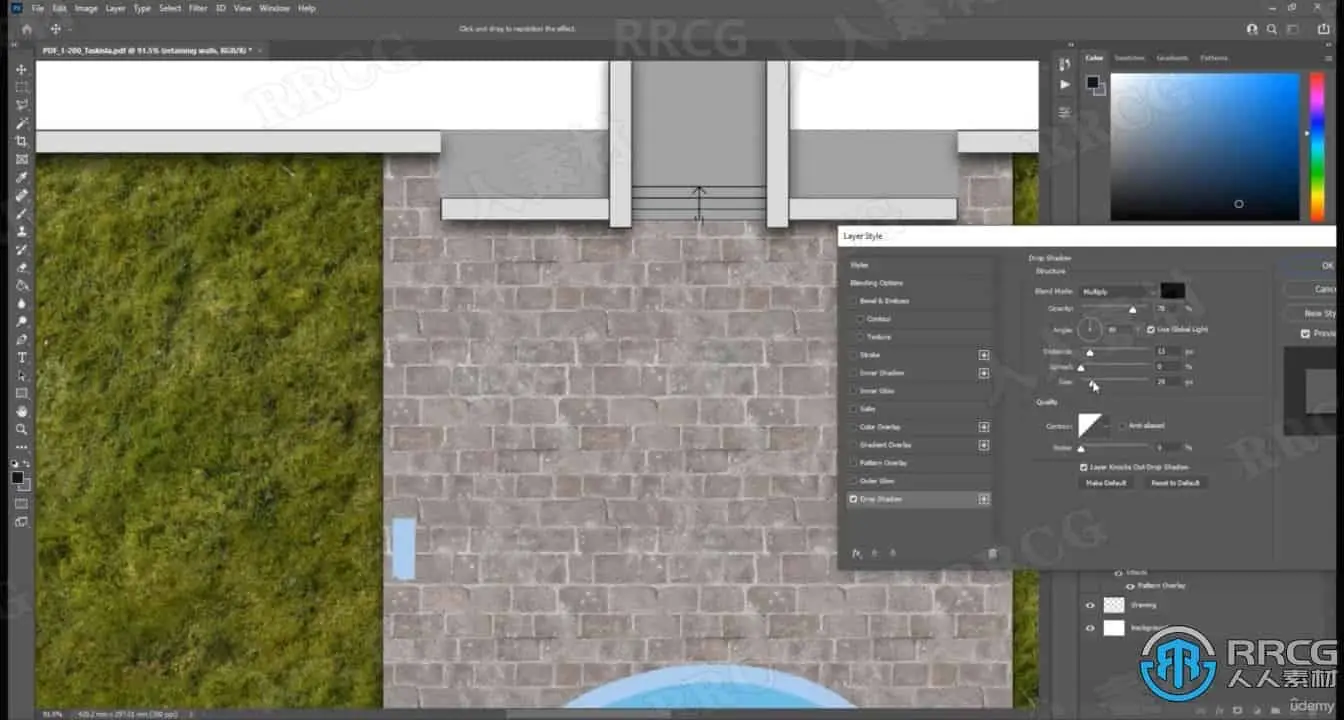Select the Clone Stamp tool
1344x720 pixels.
pyautogui.click(x=22, y=231)
